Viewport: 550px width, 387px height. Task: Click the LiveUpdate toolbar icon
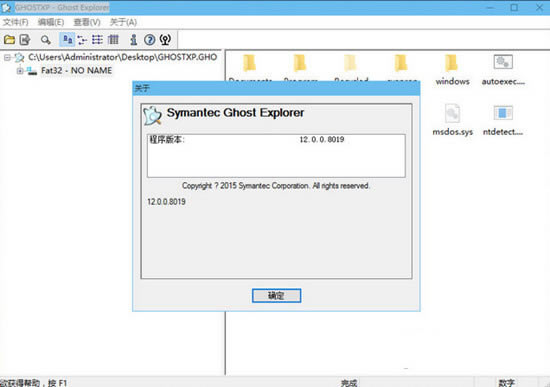pyautogui.click(x=165, y=40)
